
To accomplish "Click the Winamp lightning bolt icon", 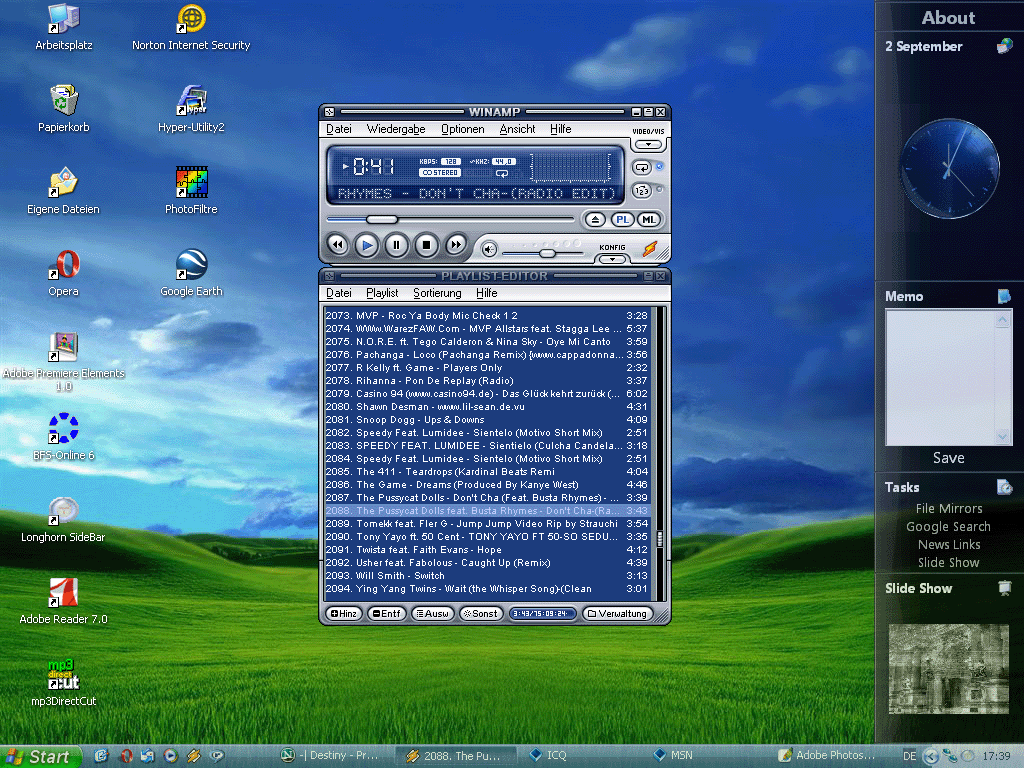I will click(x=650, y=249).
